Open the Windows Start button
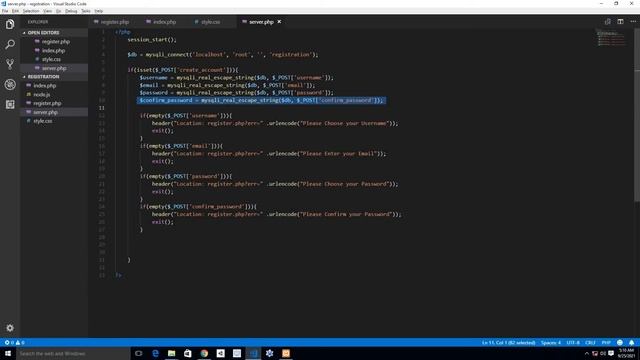Image resolution: width=640 pixels, height=360 pixels. coord(8,353)
